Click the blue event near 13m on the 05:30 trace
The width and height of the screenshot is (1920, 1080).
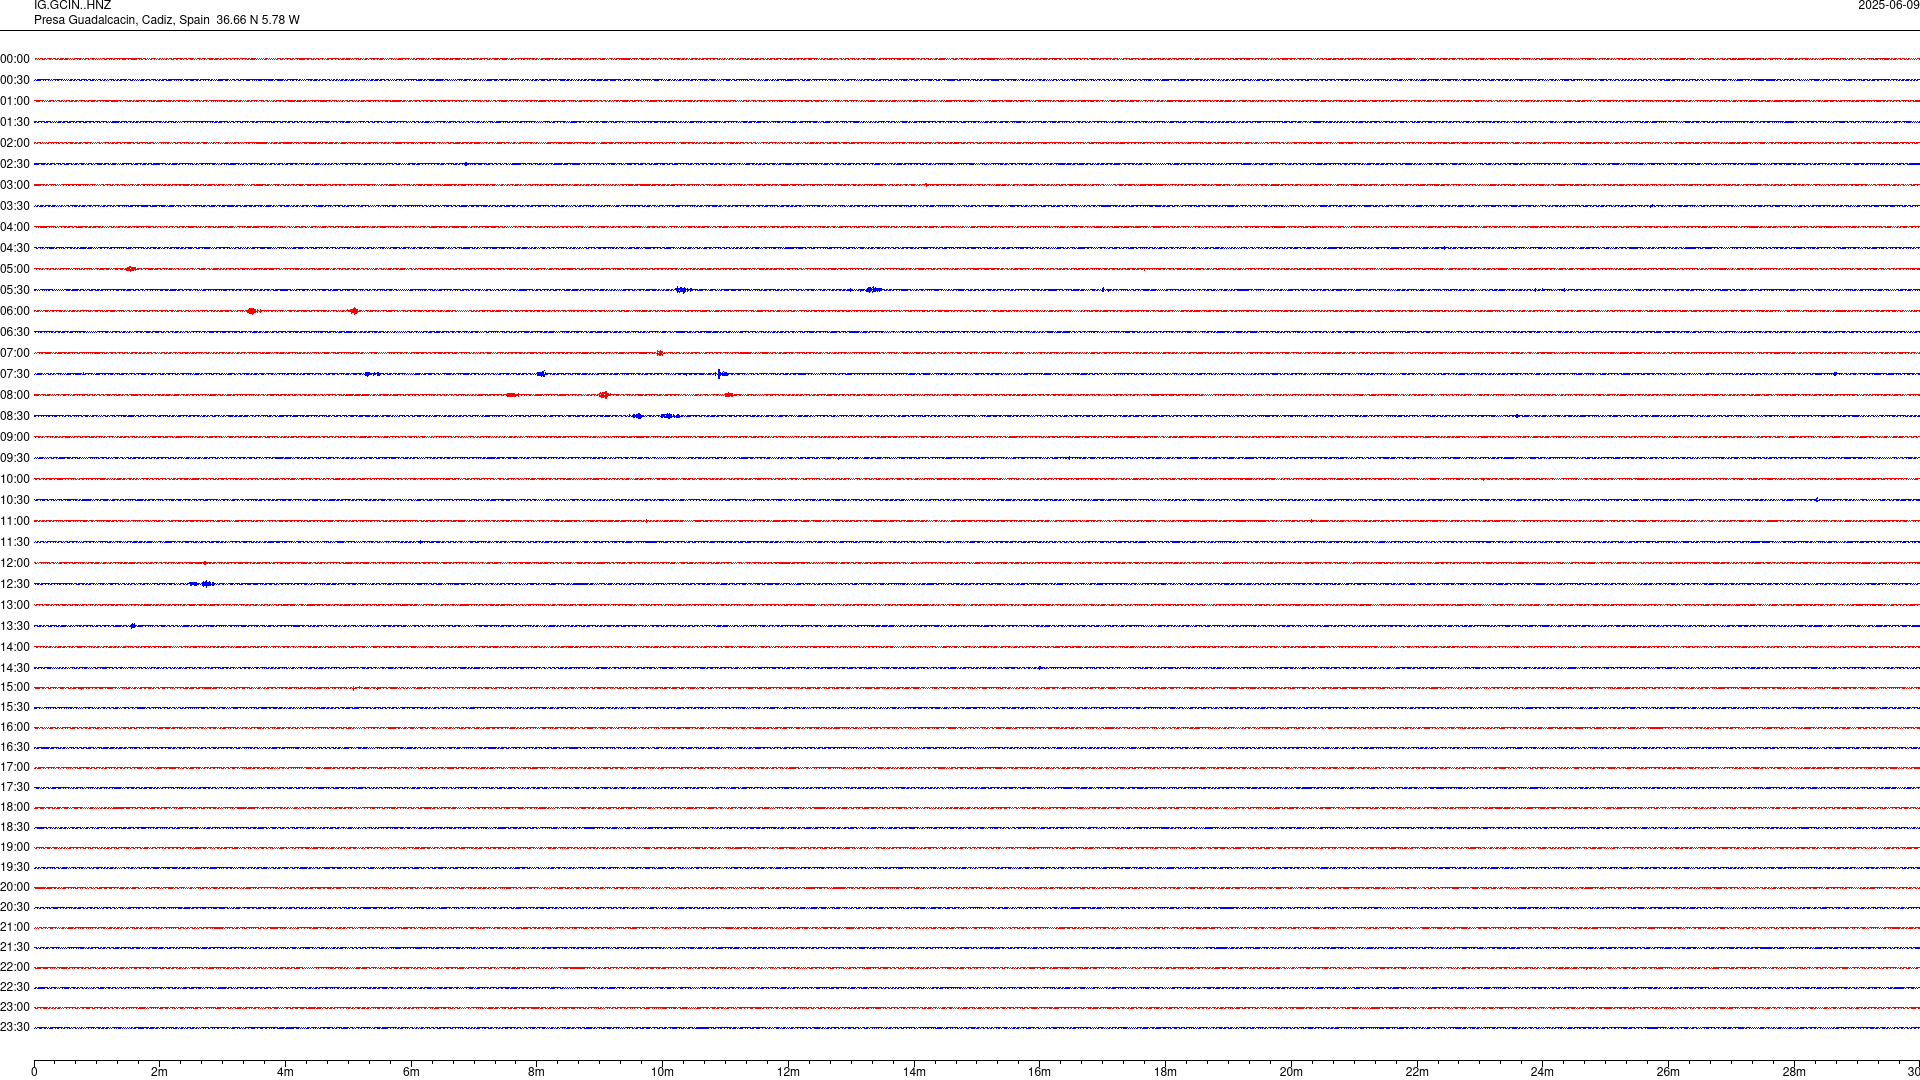click(873, 290)
